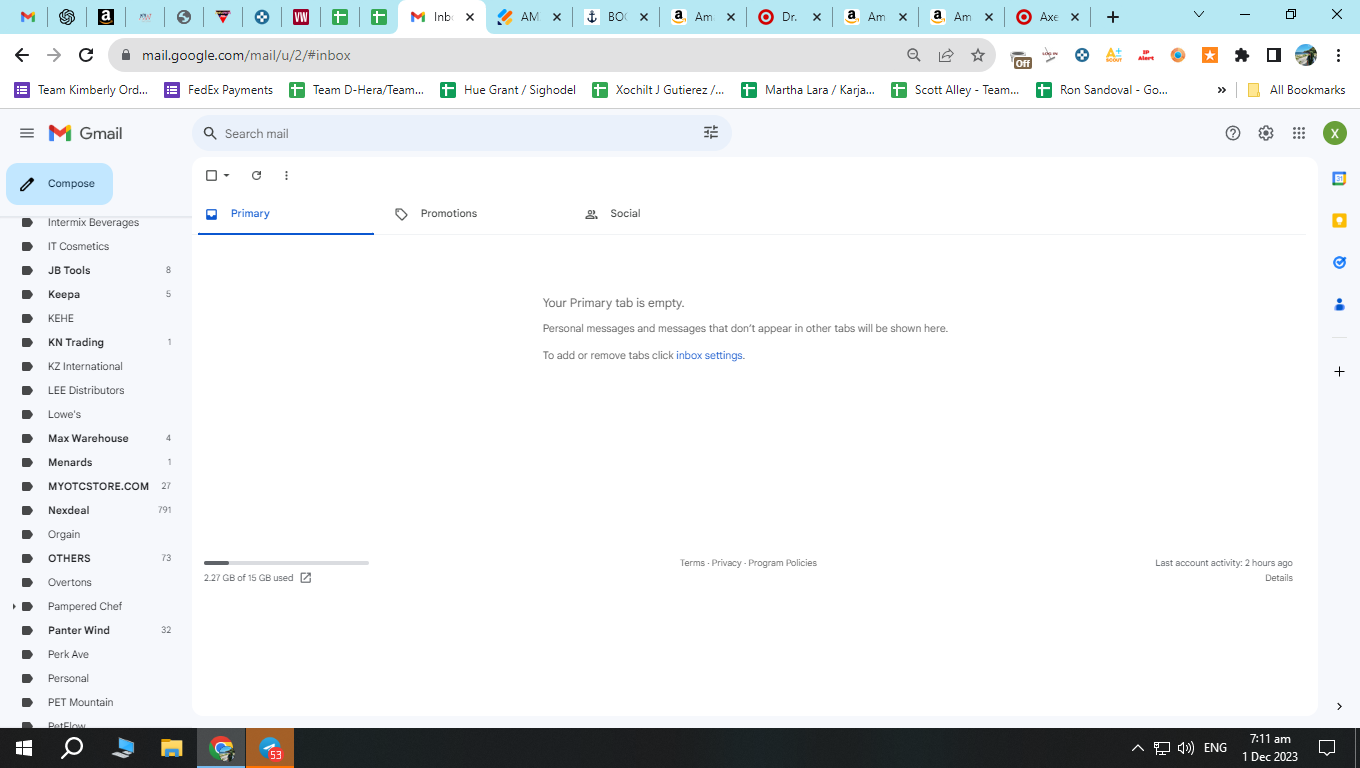Switch to the BOC anchor browser tab

616,17
